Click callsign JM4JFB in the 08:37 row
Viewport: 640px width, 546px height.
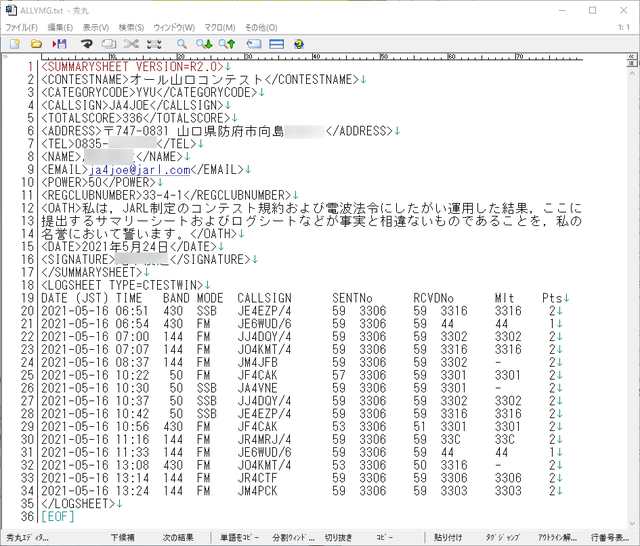258,362
